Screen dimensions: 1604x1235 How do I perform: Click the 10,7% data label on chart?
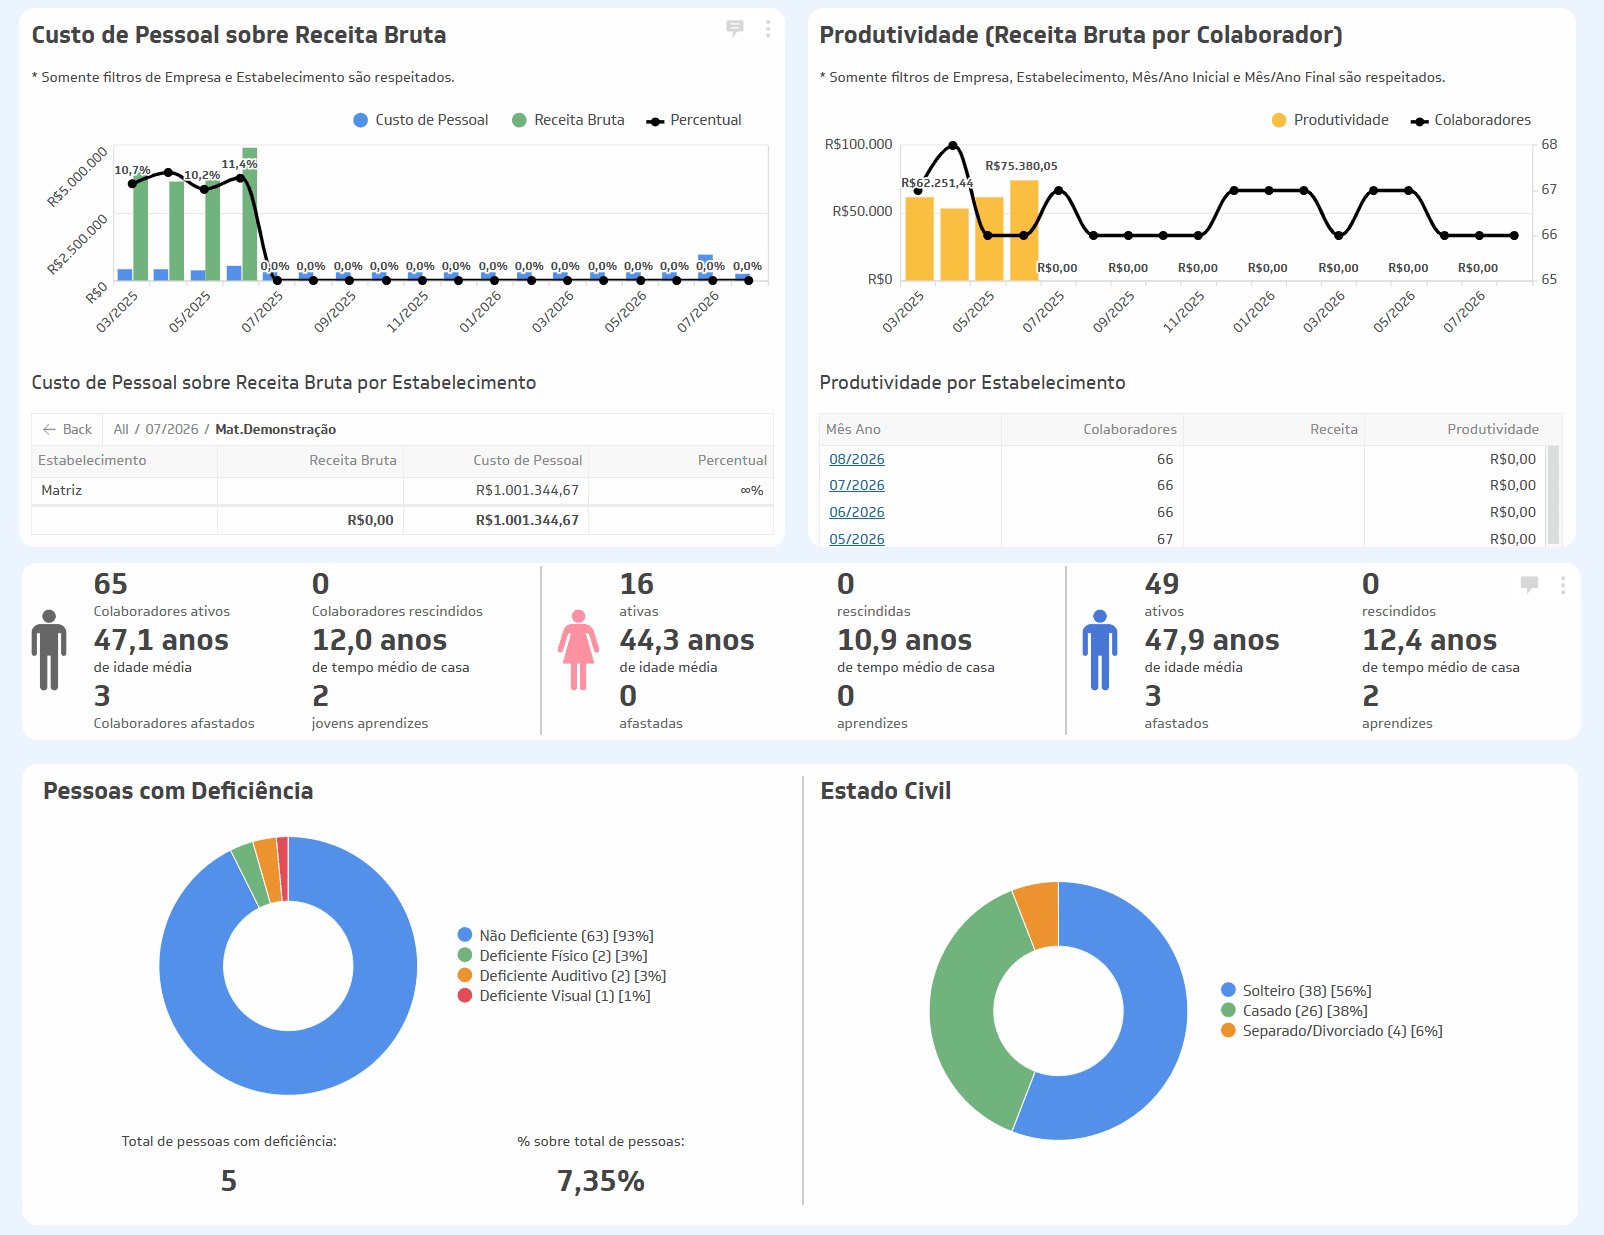(132, 170)
